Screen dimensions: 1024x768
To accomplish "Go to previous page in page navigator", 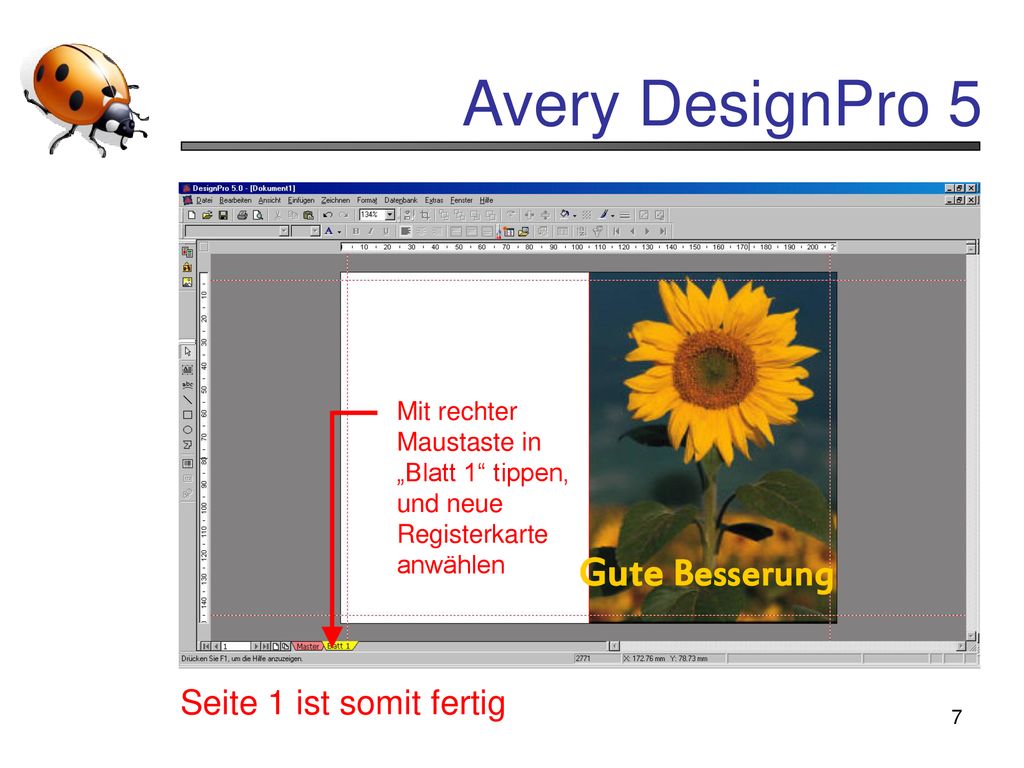I will click(216, 647).
